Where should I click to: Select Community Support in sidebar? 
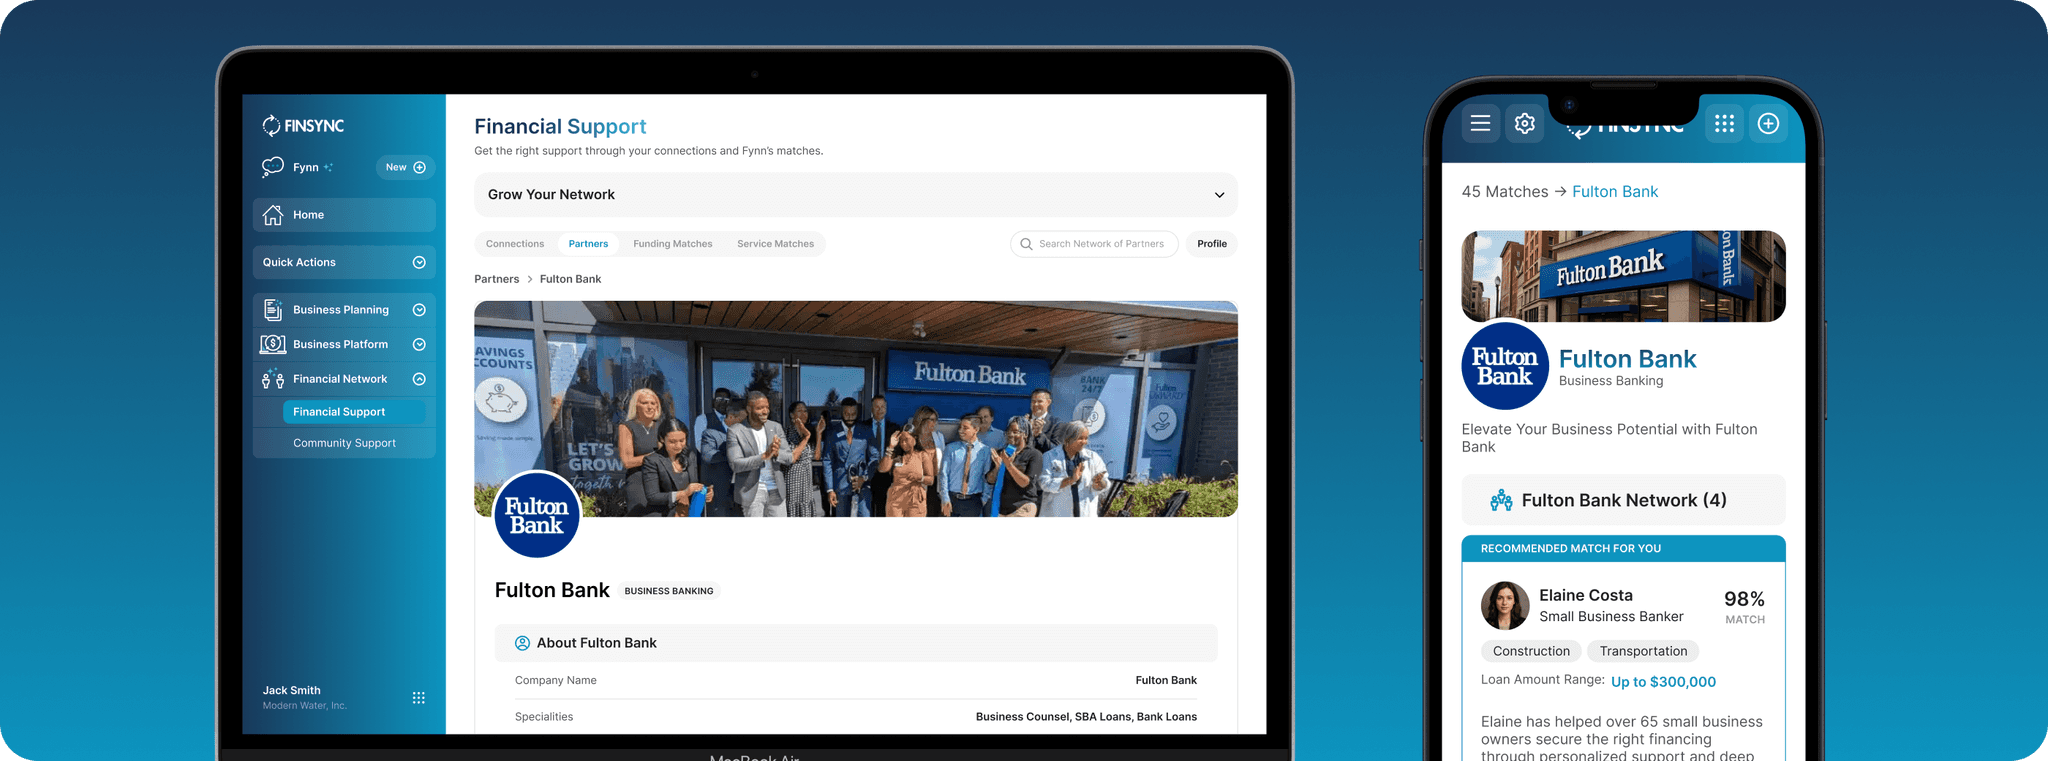344,443
